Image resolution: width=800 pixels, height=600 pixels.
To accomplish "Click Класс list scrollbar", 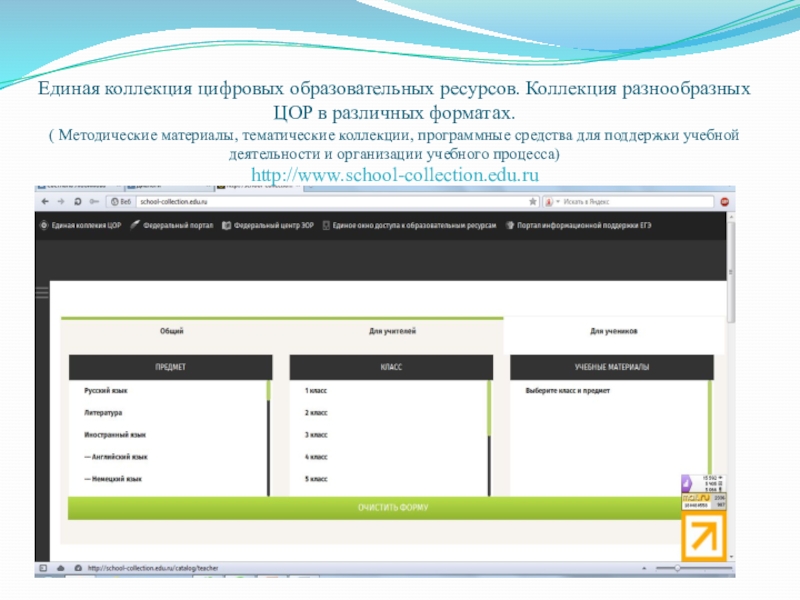I will point(489,438).
